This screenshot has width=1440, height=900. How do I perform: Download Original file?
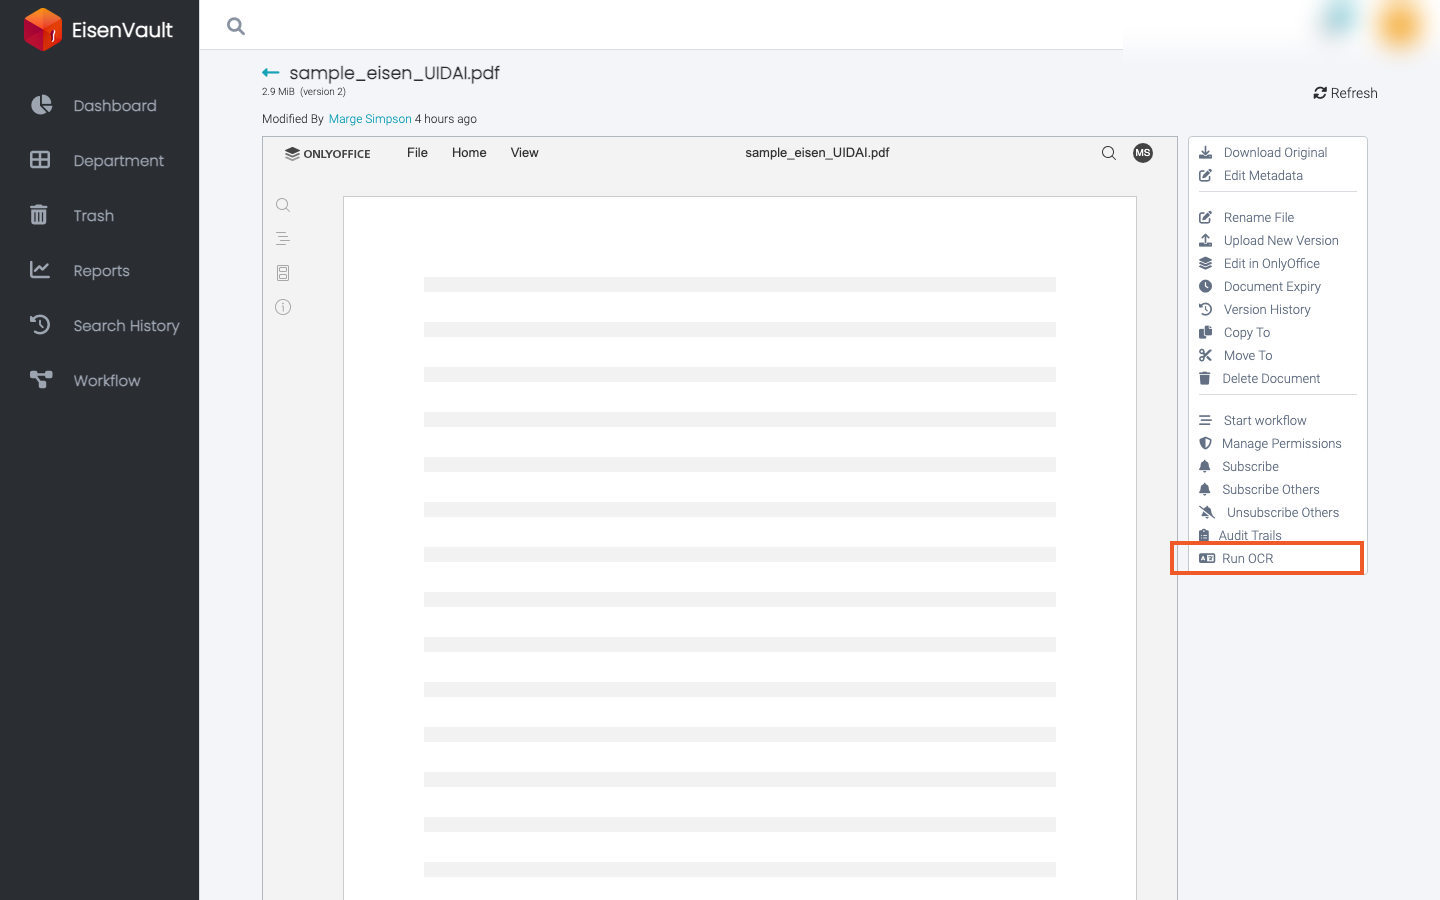(x=1276, y=153)
